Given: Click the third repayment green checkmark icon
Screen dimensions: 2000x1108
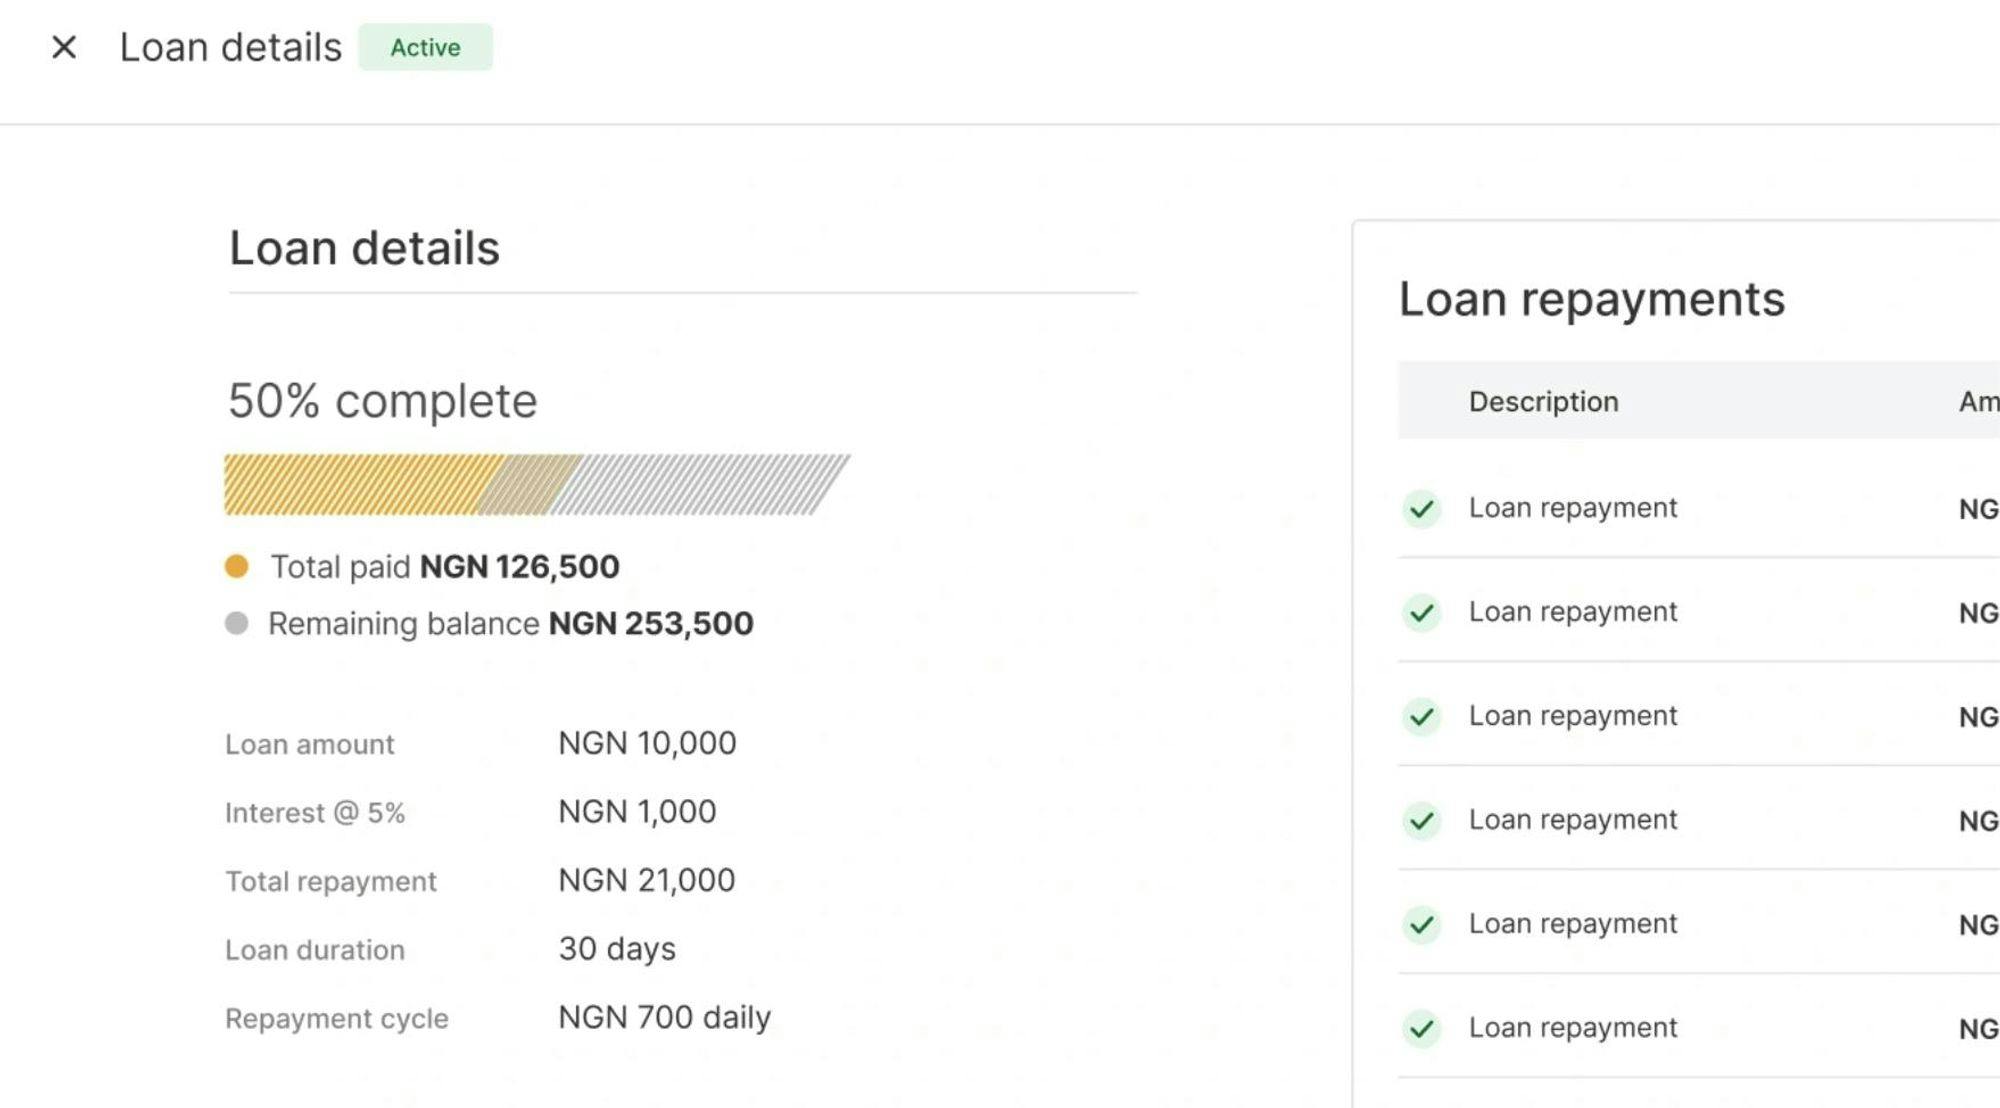Looking at the screenshot, I should click(x=1421, y=717).
